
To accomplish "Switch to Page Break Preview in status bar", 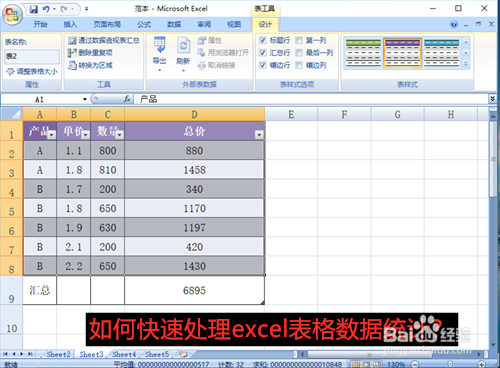I will pos(377,364).
